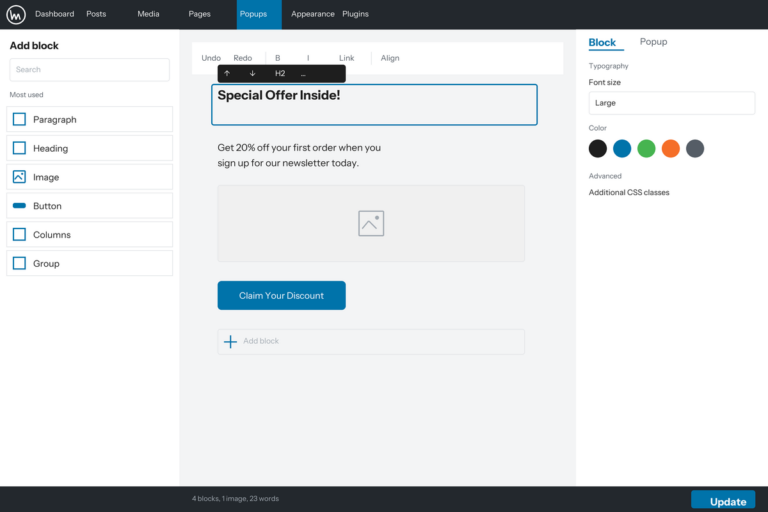Click the Image block icon
This screenshot has height=512, width=768.
(19, 177)
